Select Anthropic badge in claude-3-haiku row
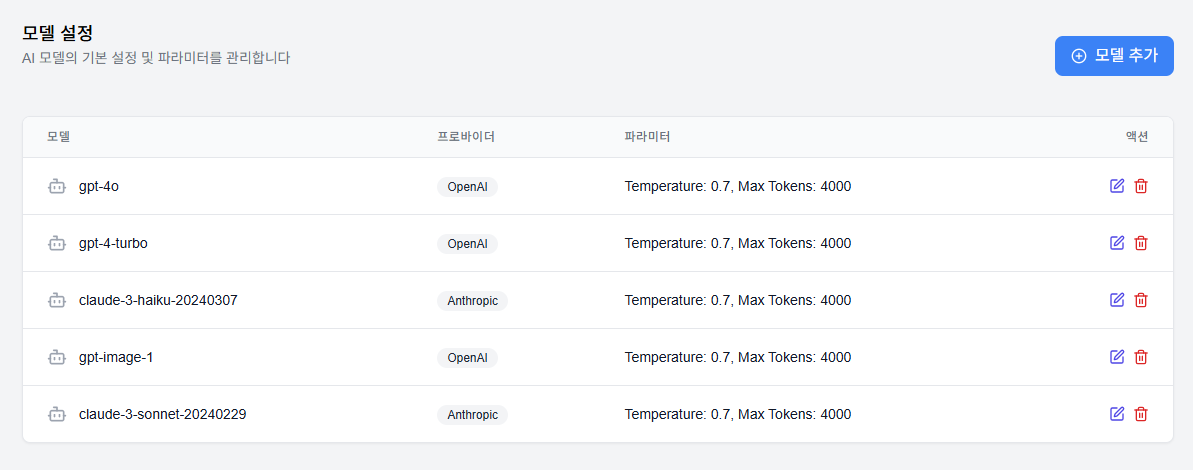The image size is (1193, 470). click(x=472, y=300)
